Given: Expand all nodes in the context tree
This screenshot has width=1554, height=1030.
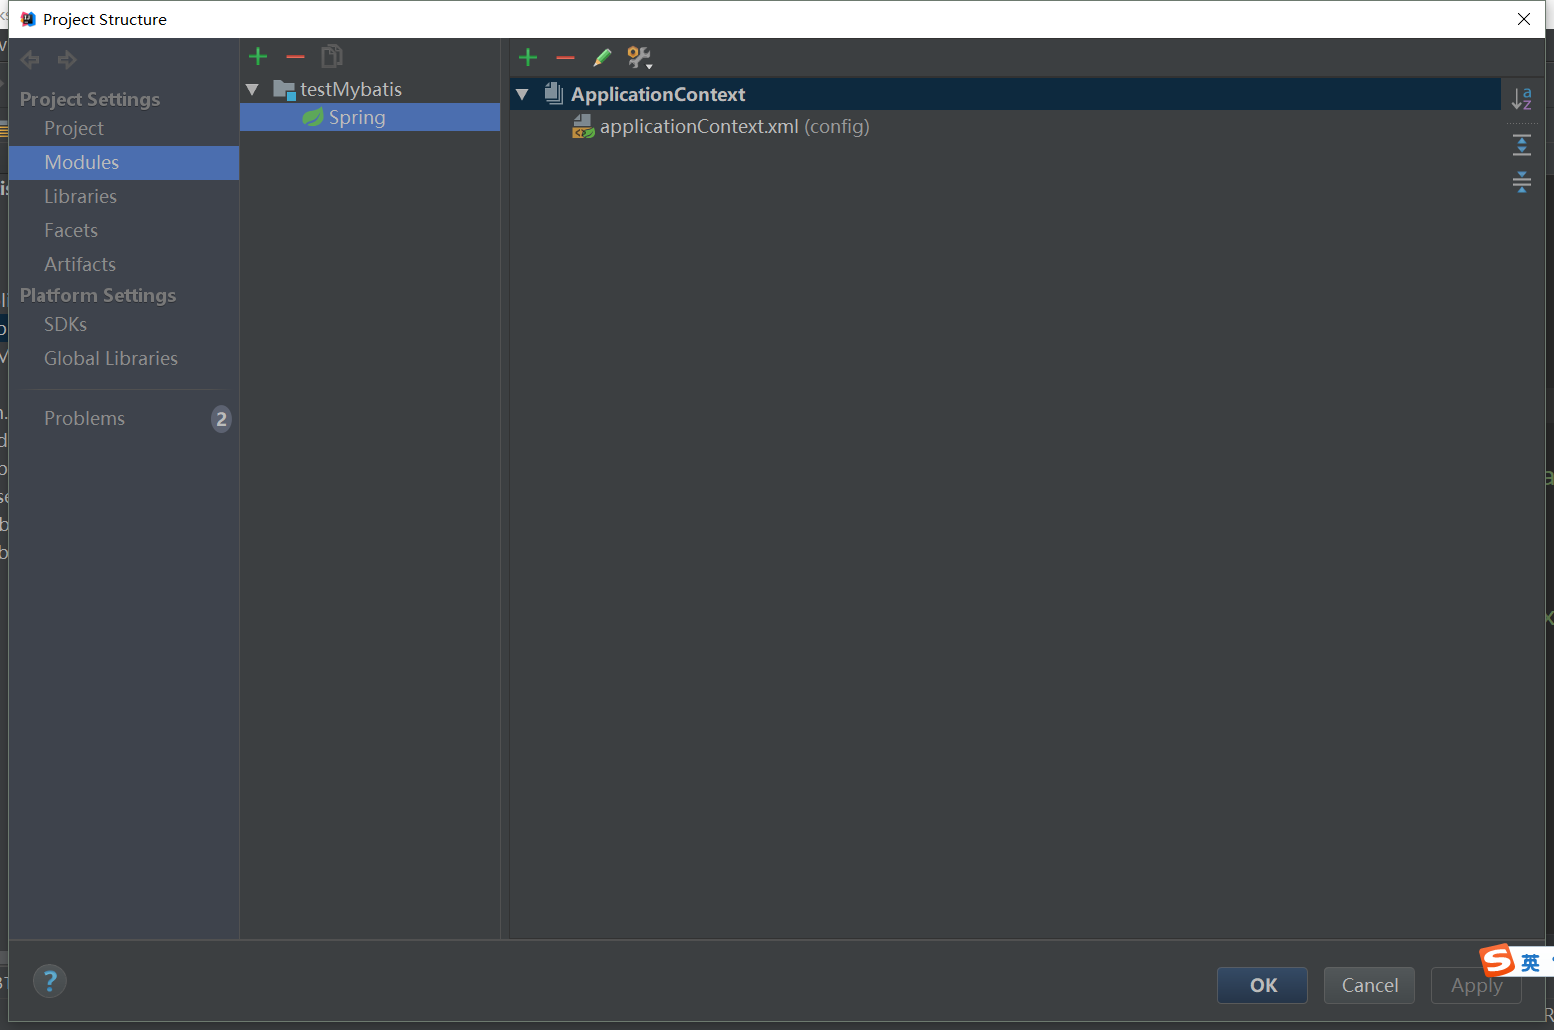Looking at the screenshot, I should (1522, 145).
